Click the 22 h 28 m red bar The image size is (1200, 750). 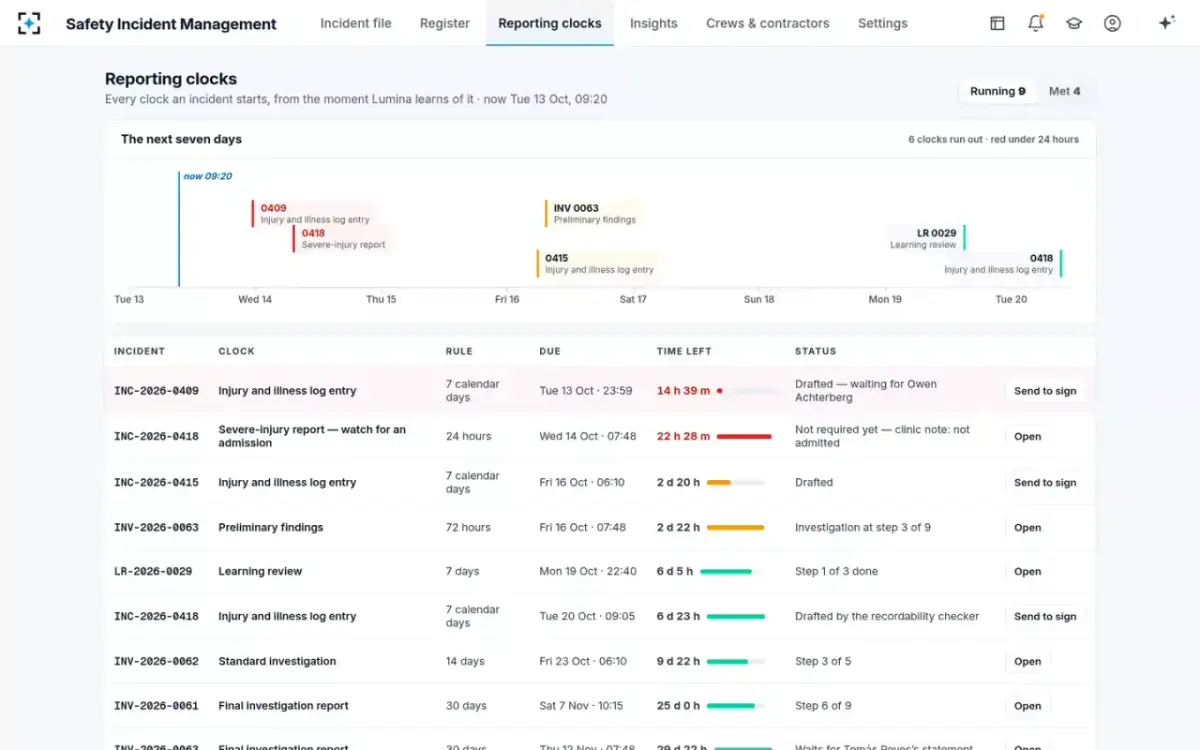[x=744, y=437]
